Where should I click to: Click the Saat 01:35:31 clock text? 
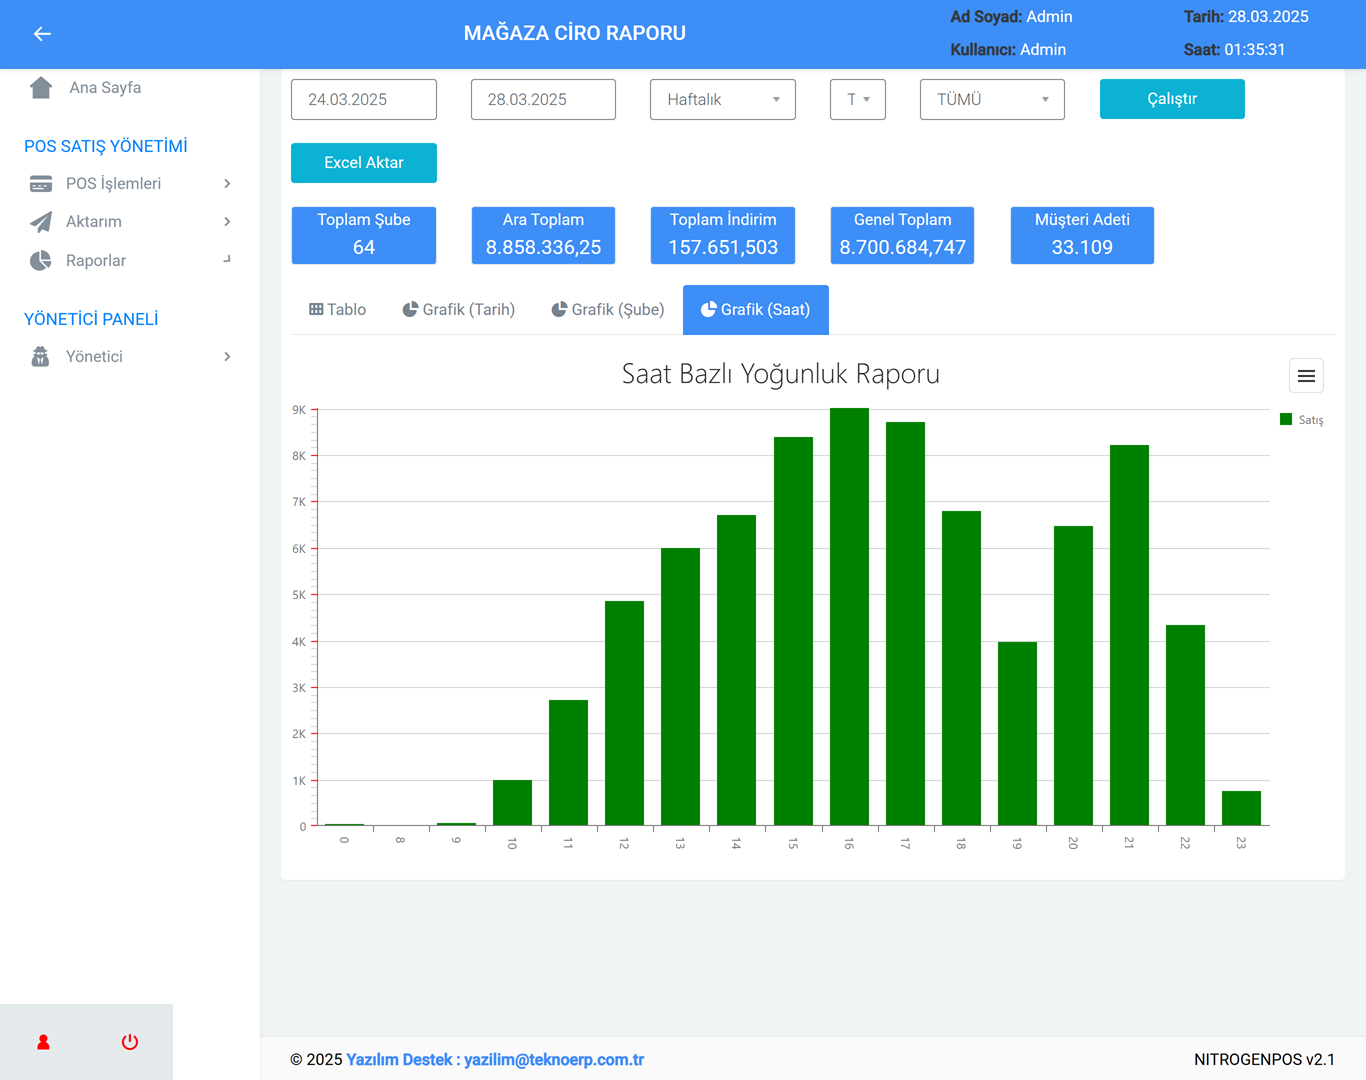pyautogui.click(x=1234, y=50)
